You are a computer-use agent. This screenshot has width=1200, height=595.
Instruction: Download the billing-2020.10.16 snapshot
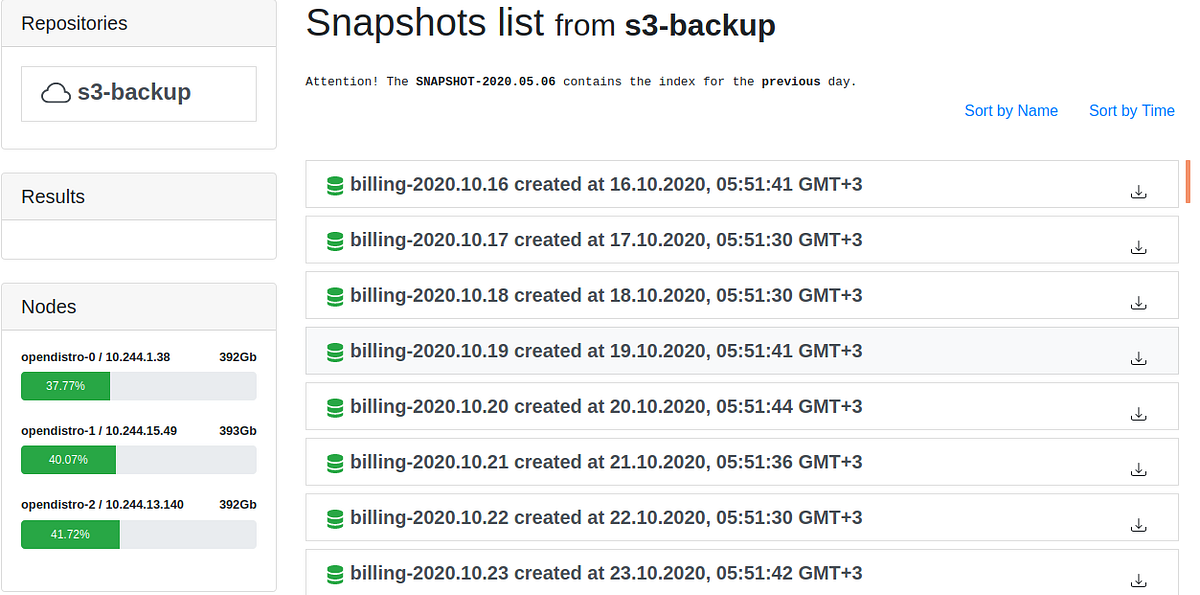click(x=1139, y=191)
